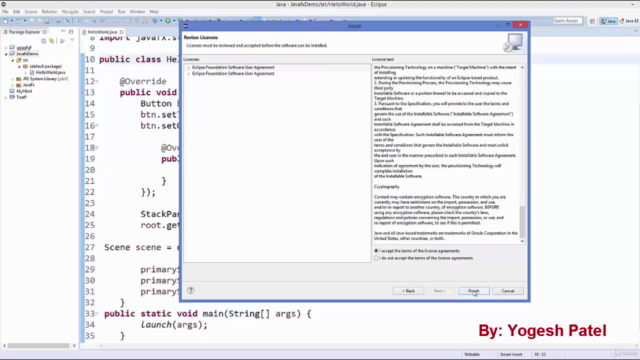Open the Source menu
The height and width of the screenshot is (360, 640).
click(31, 12)
